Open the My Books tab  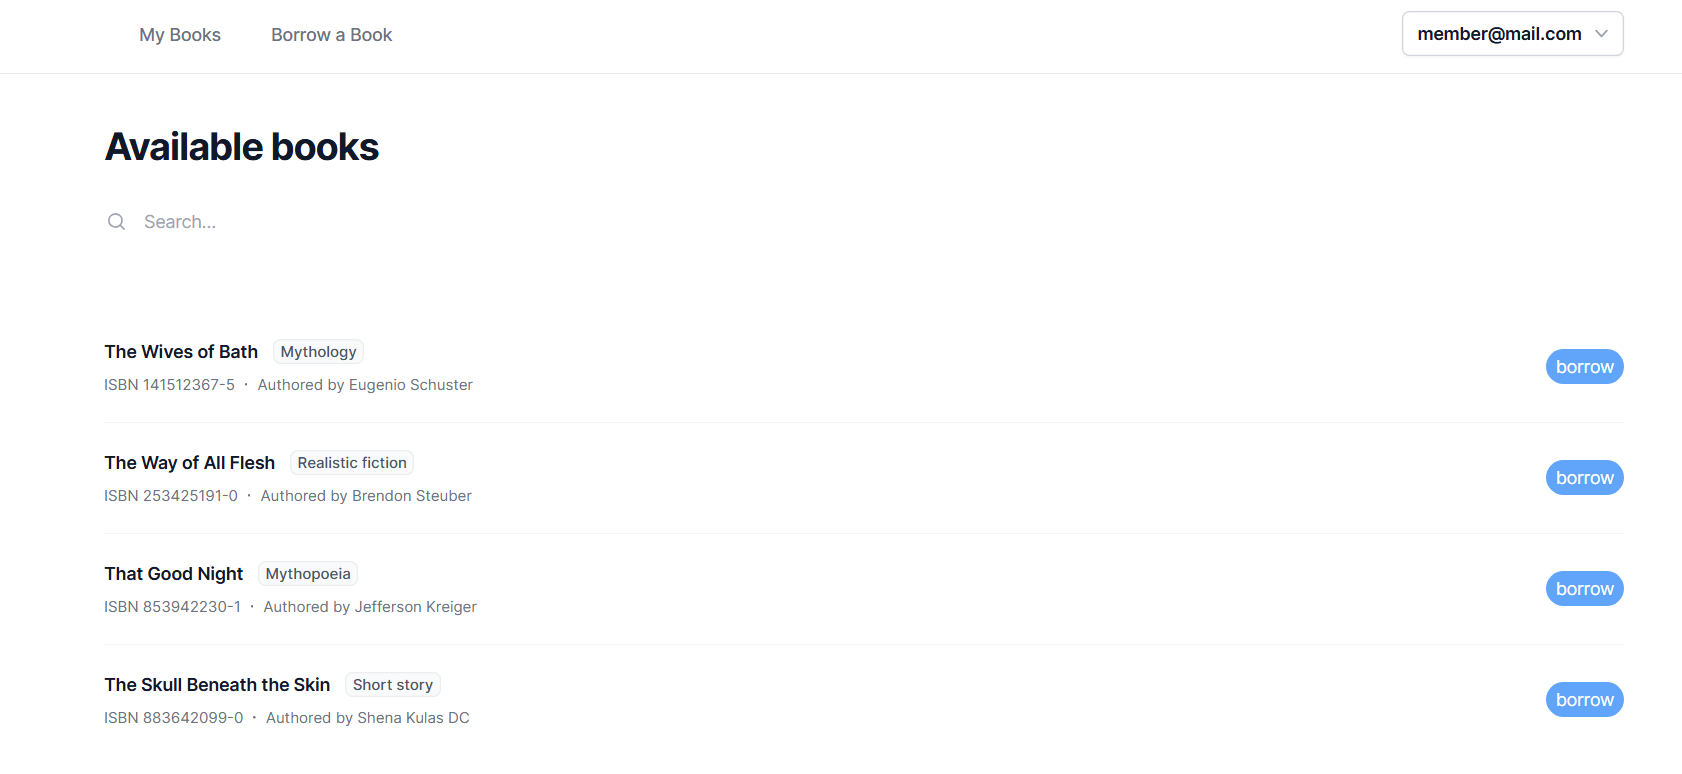[180, 35]
